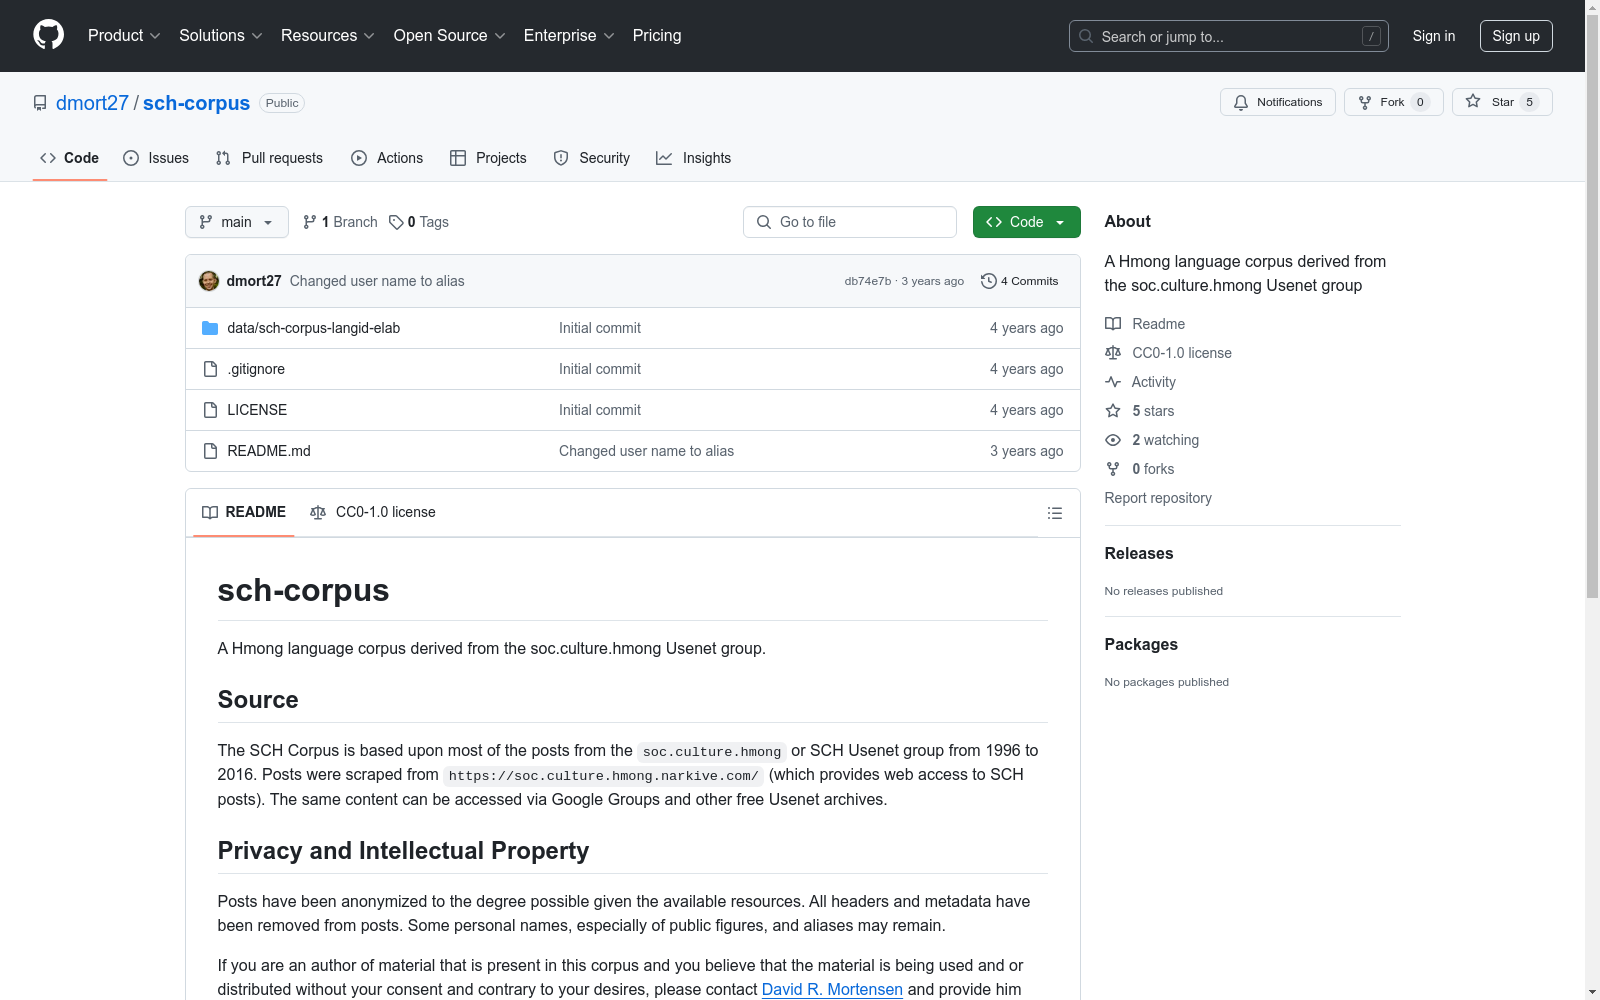Image resolution: width=1600 pixels, height=1000 pixels.
Task: Open the Actions tab
Action: pos(387,158)
